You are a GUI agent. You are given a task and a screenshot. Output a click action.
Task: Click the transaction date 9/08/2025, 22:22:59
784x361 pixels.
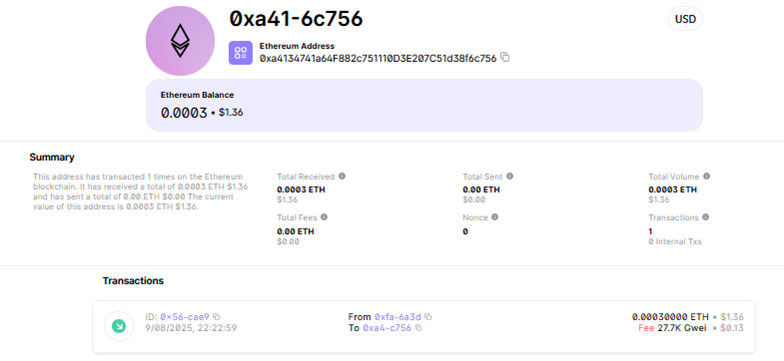(190, 328)
